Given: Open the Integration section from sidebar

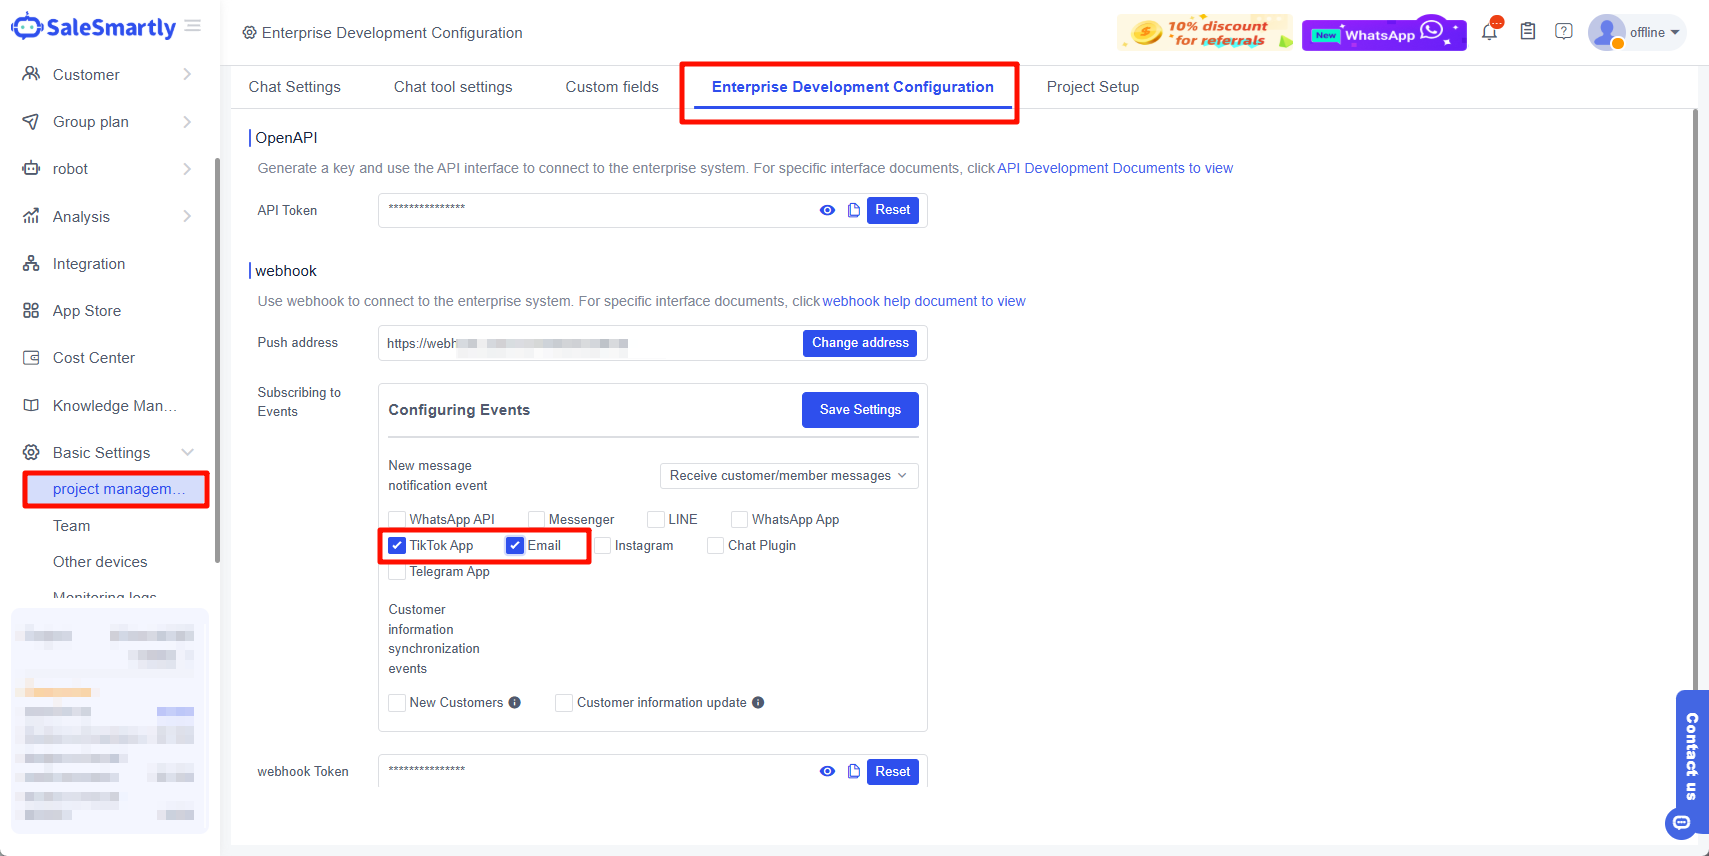Looking at the screenshot, I should (x=31, y=263).
